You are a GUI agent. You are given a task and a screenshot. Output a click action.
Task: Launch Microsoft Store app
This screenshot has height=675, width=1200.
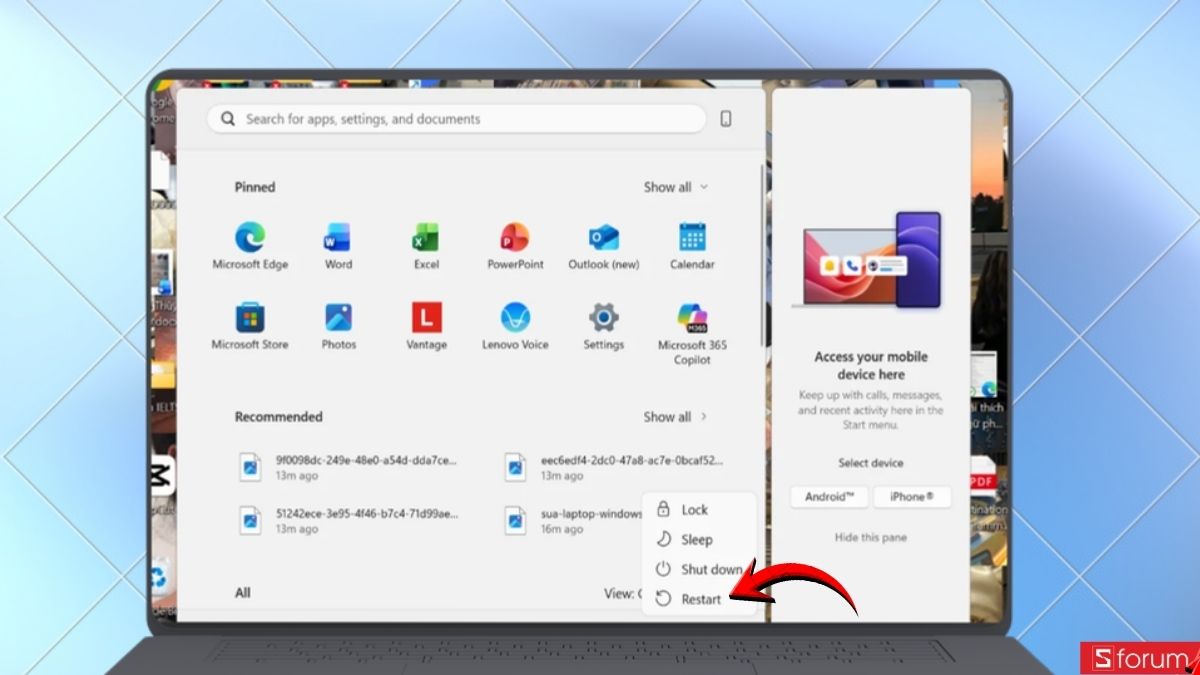pyautogui.click(x=250, y=326)
